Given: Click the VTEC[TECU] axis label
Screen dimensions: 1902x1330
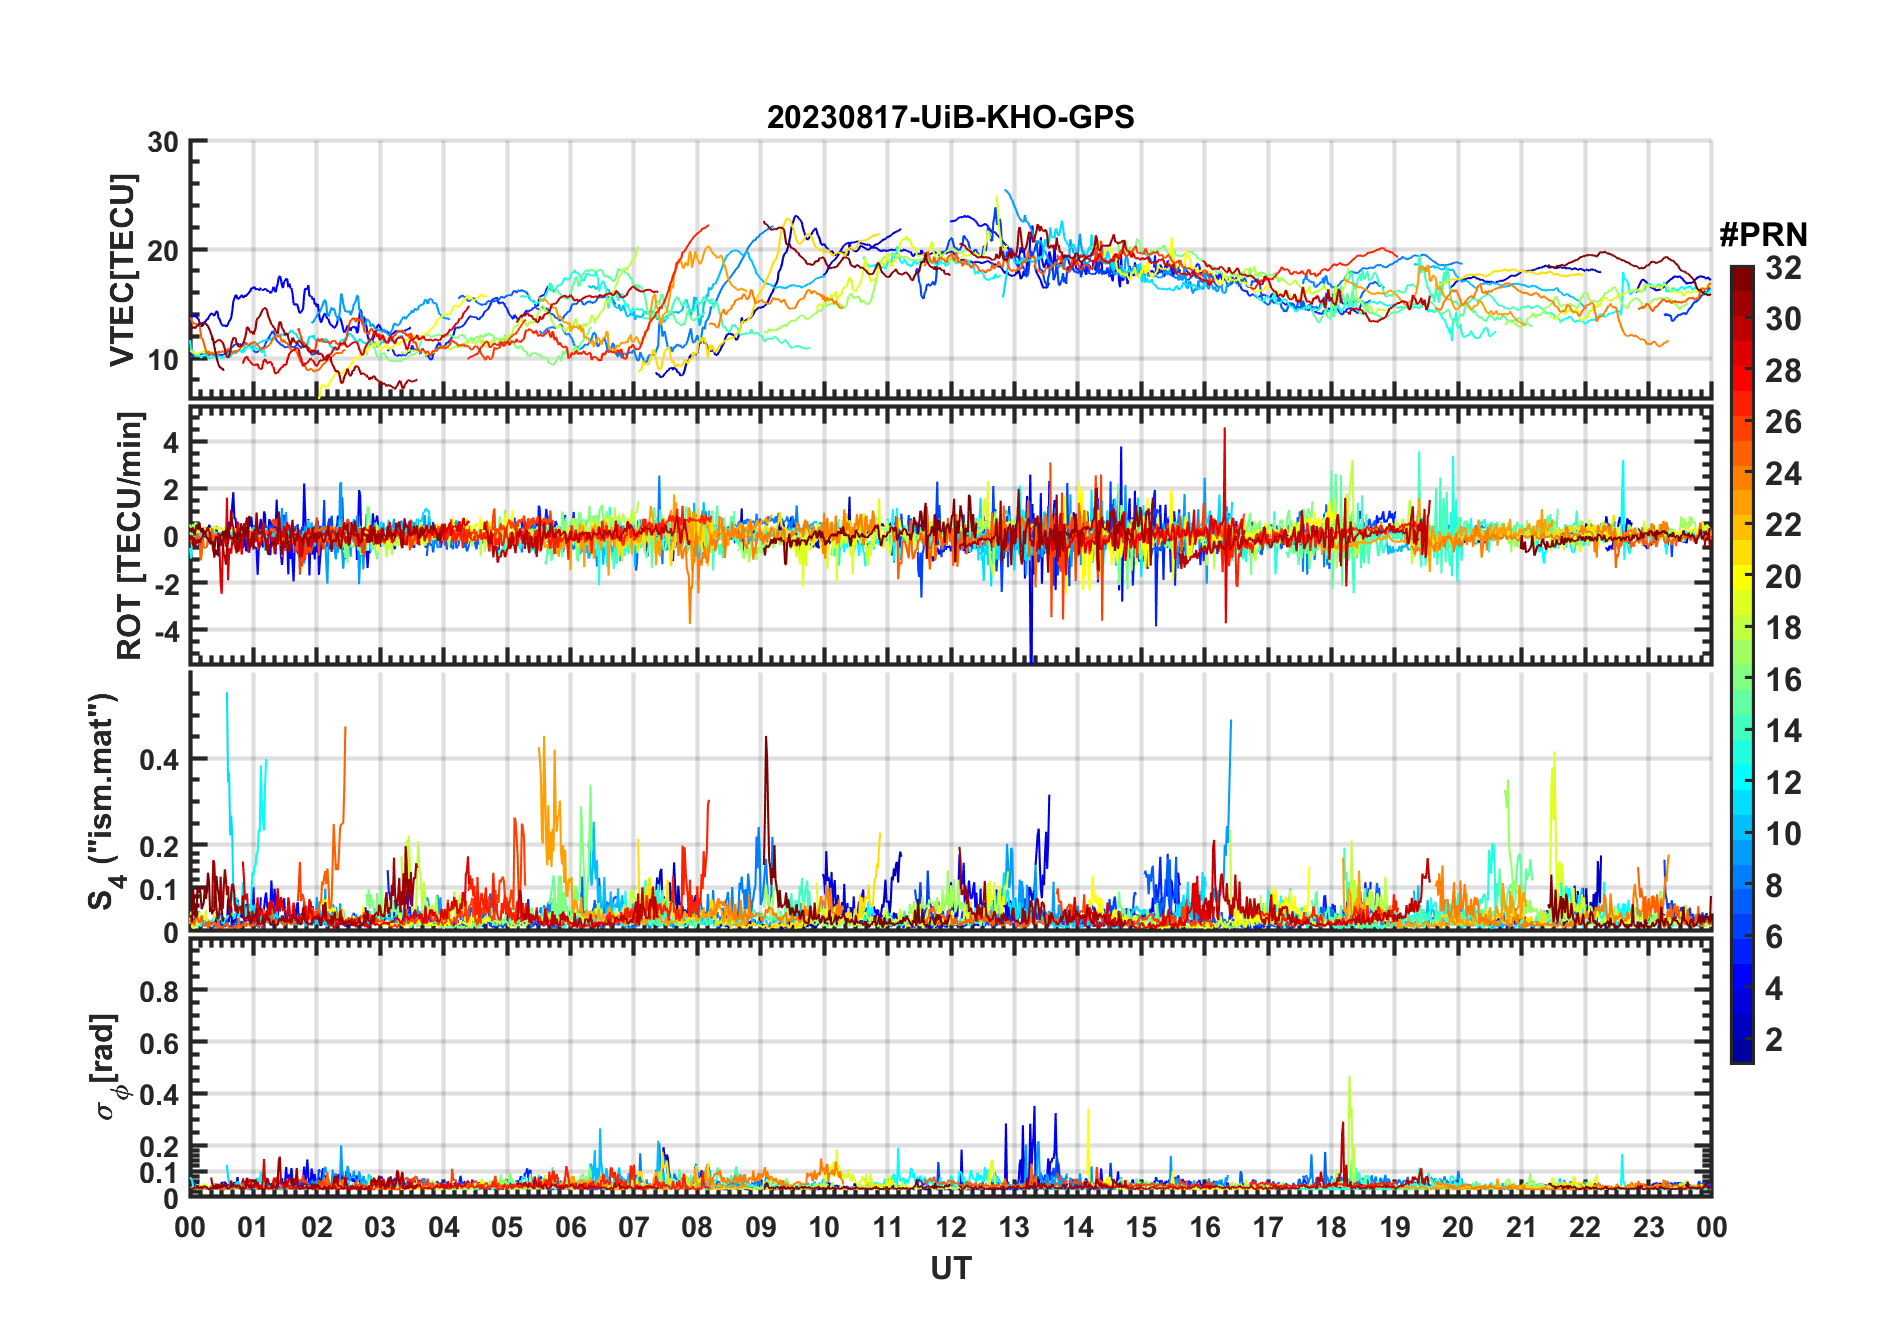Looking at the screenshot, I should tap(122, 271).
